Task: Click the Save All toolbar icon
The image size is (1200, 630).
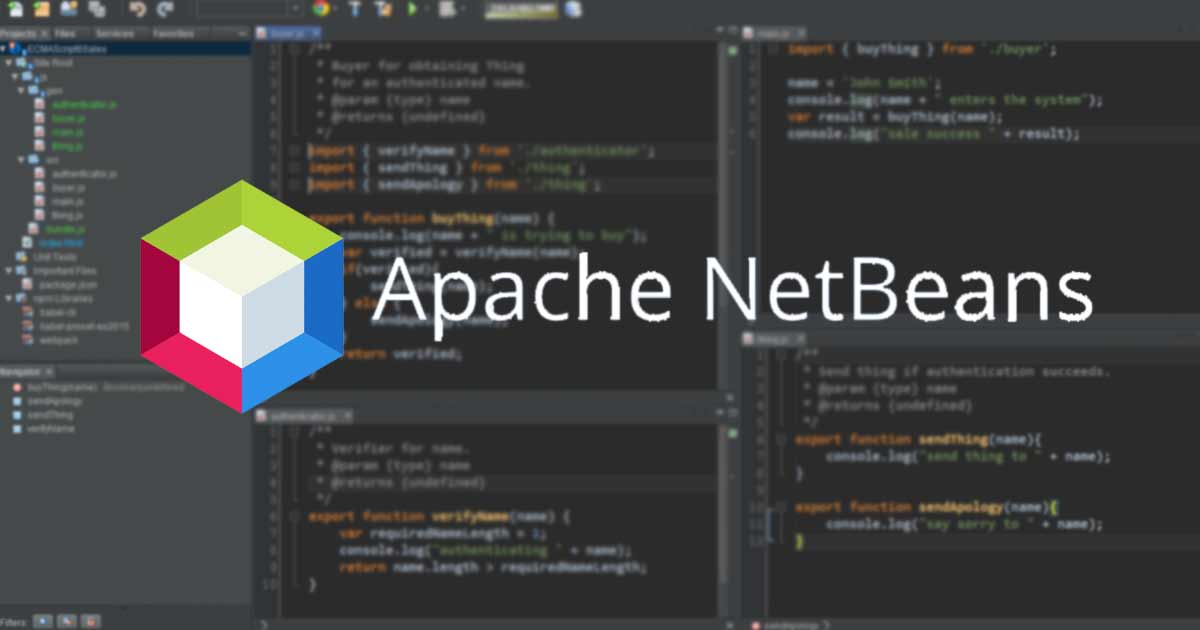Action: [97, 9]
